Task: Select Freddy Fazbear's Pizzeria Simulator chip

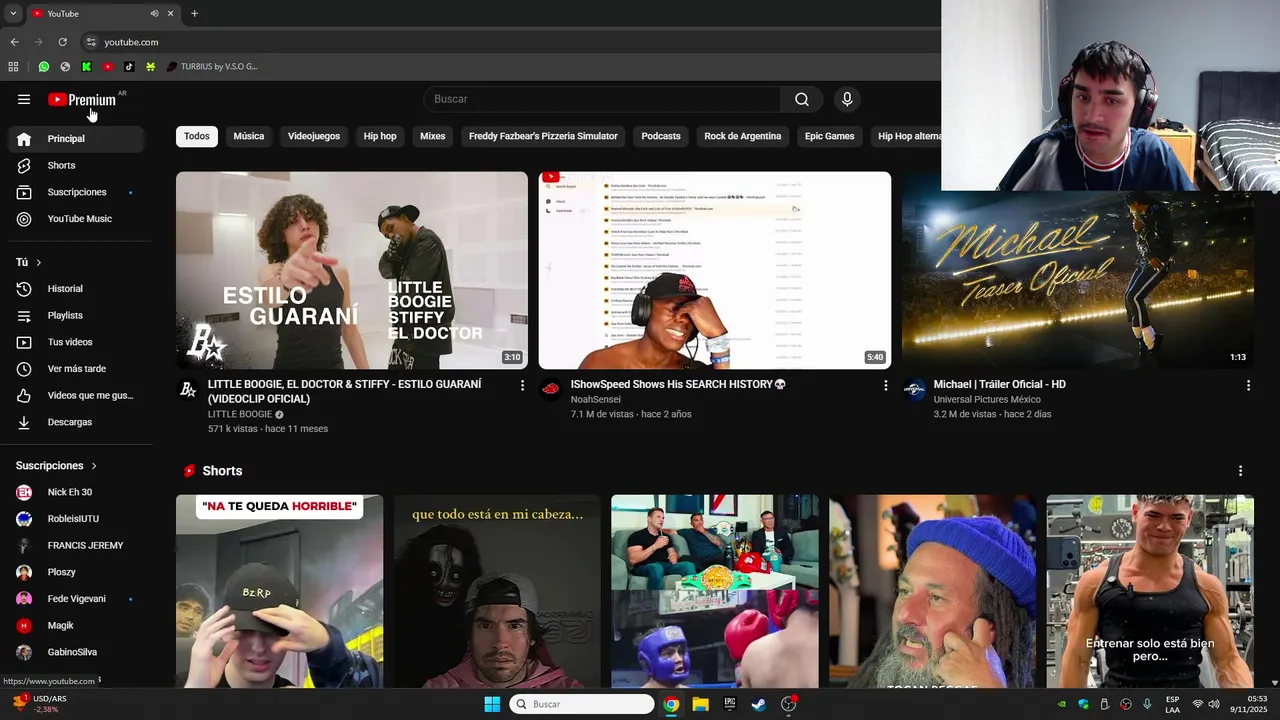Action: coord(543,136)
